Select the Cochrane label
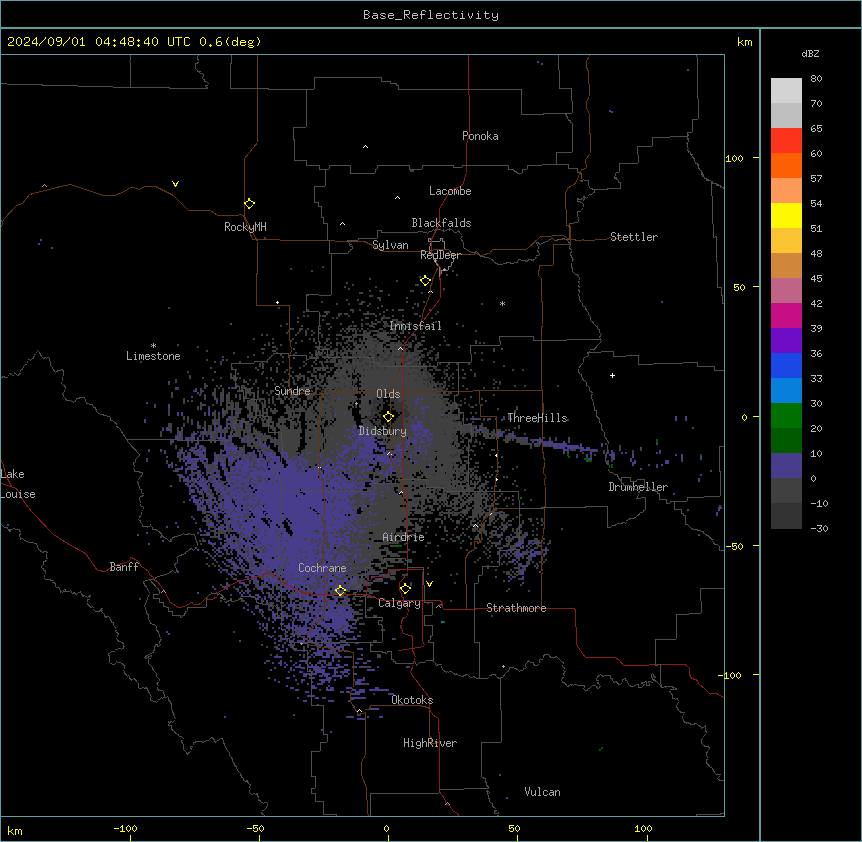862x842 pixels. pyautogui.click(x=322, y=568)
